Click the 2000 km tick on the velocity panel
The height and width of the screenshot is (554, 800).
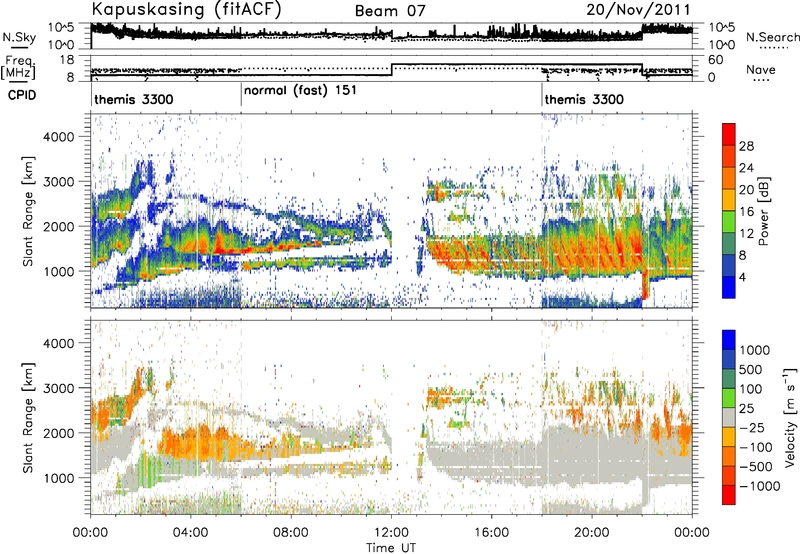pyautogui.click(x=59, y=433)
